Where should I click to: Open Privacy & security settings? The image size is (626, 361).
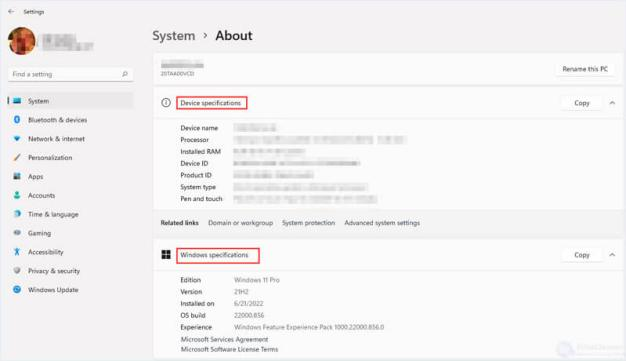pyautogui.click(x=54, y=271)
